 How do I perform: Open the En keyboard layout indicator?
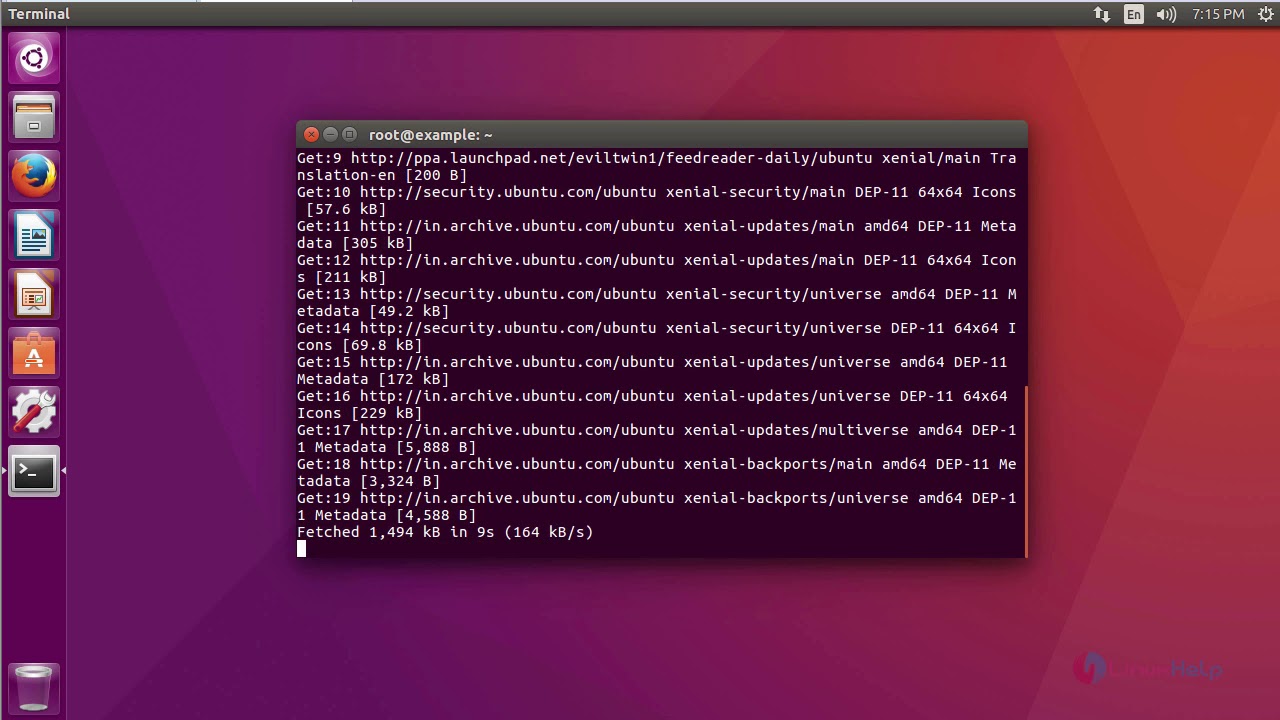(1134, 14)
